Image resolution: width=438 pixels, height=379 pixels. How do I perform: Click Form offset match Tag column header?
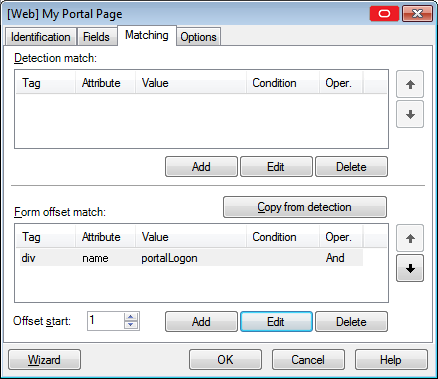click(x=46, y=237)
